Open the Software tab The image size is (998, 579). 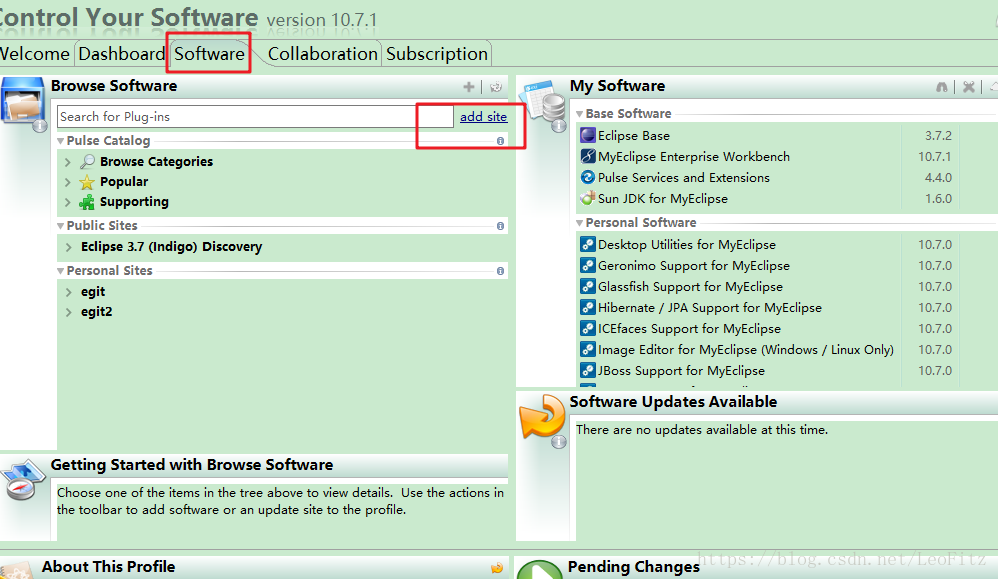[x=209, y=54]
